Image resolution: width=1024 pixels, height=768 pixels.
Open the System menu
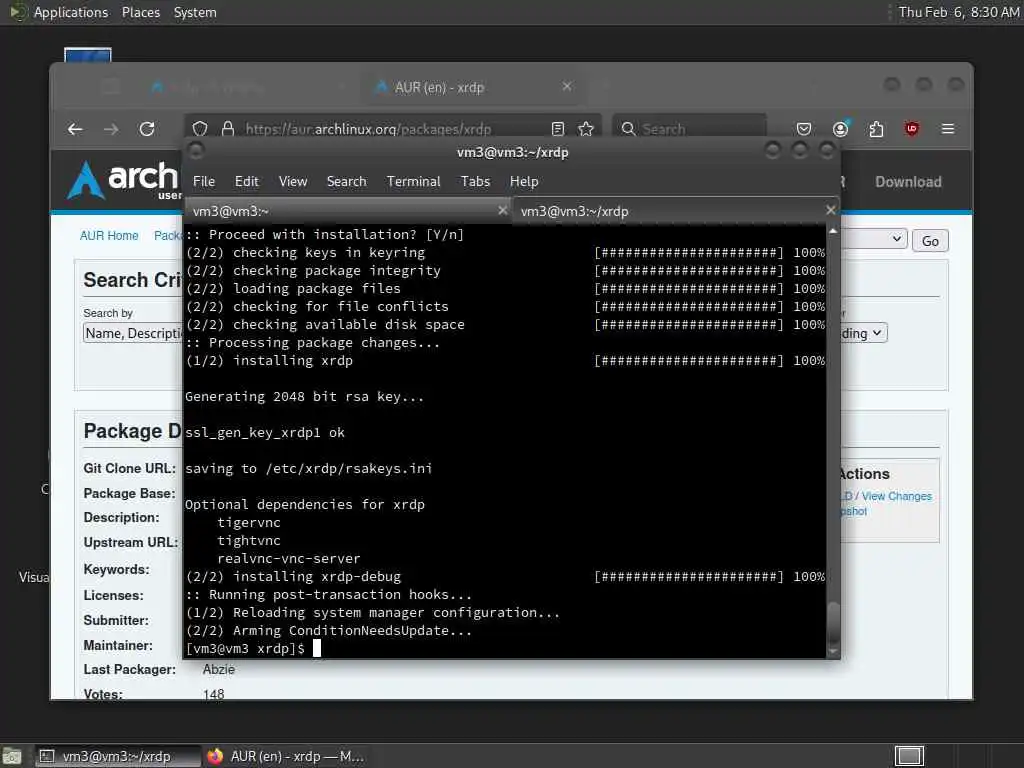tap(195, 12)
